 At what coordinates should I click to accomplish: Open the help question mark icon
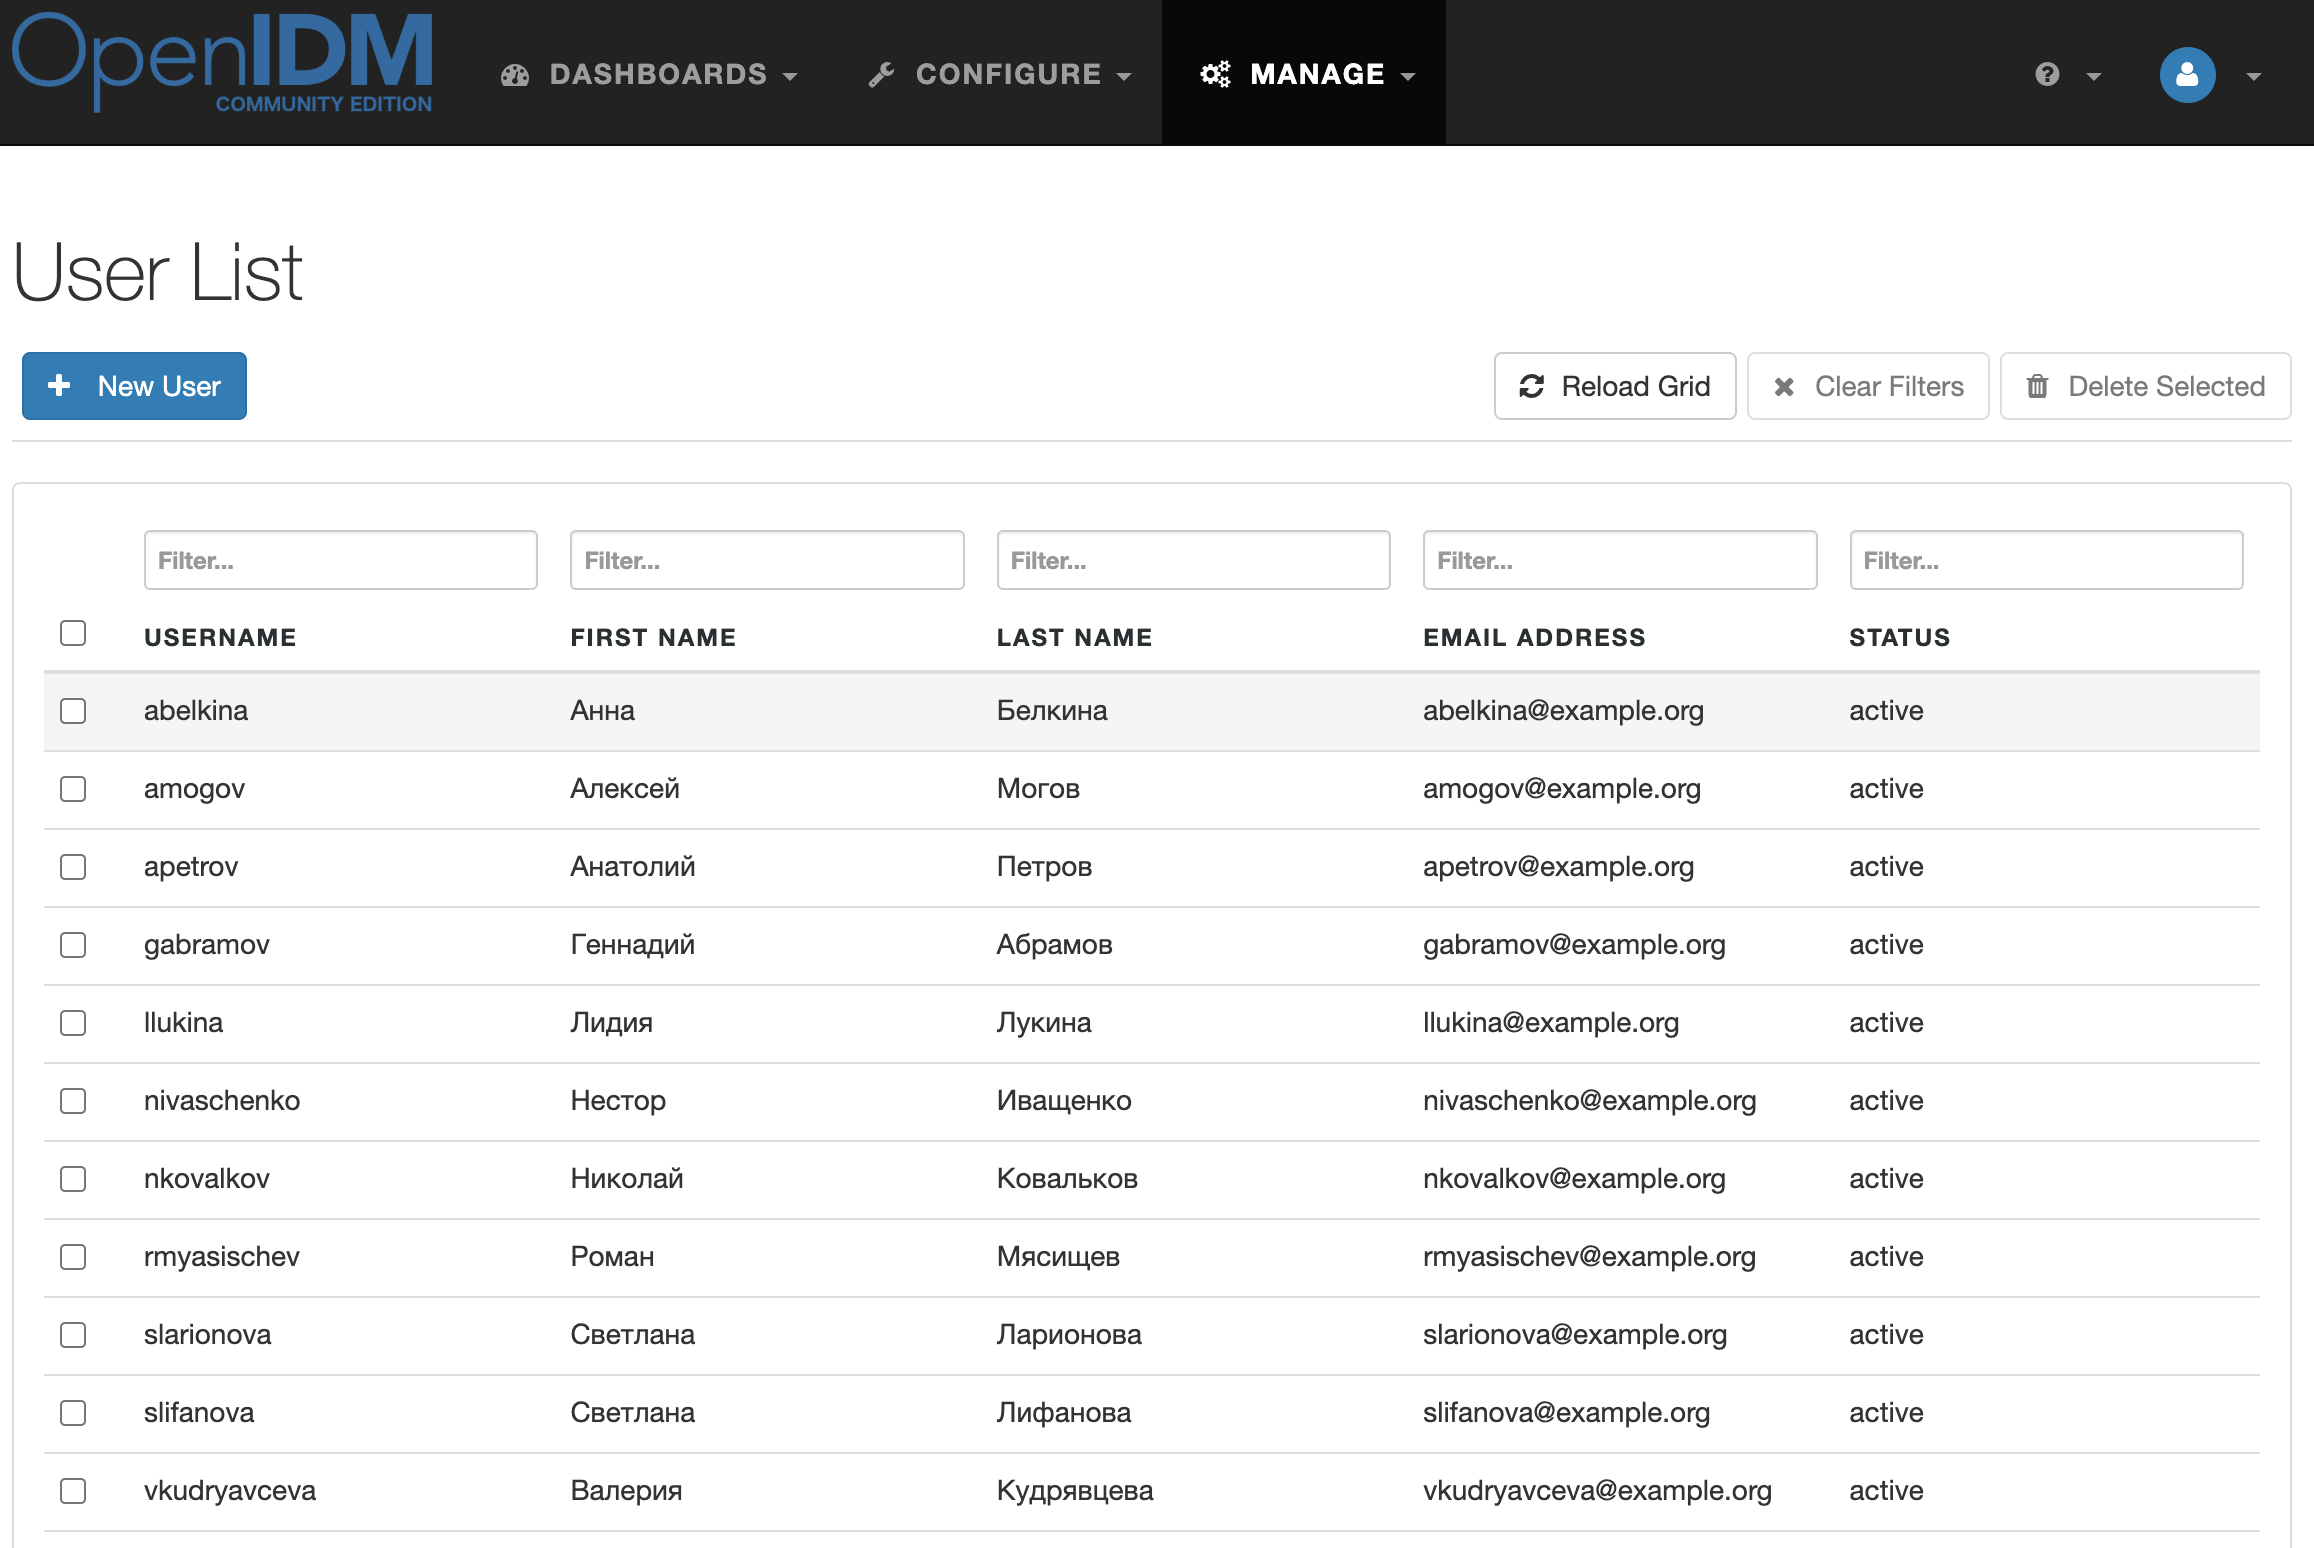pyautogui.click(x=2047, y=75)
